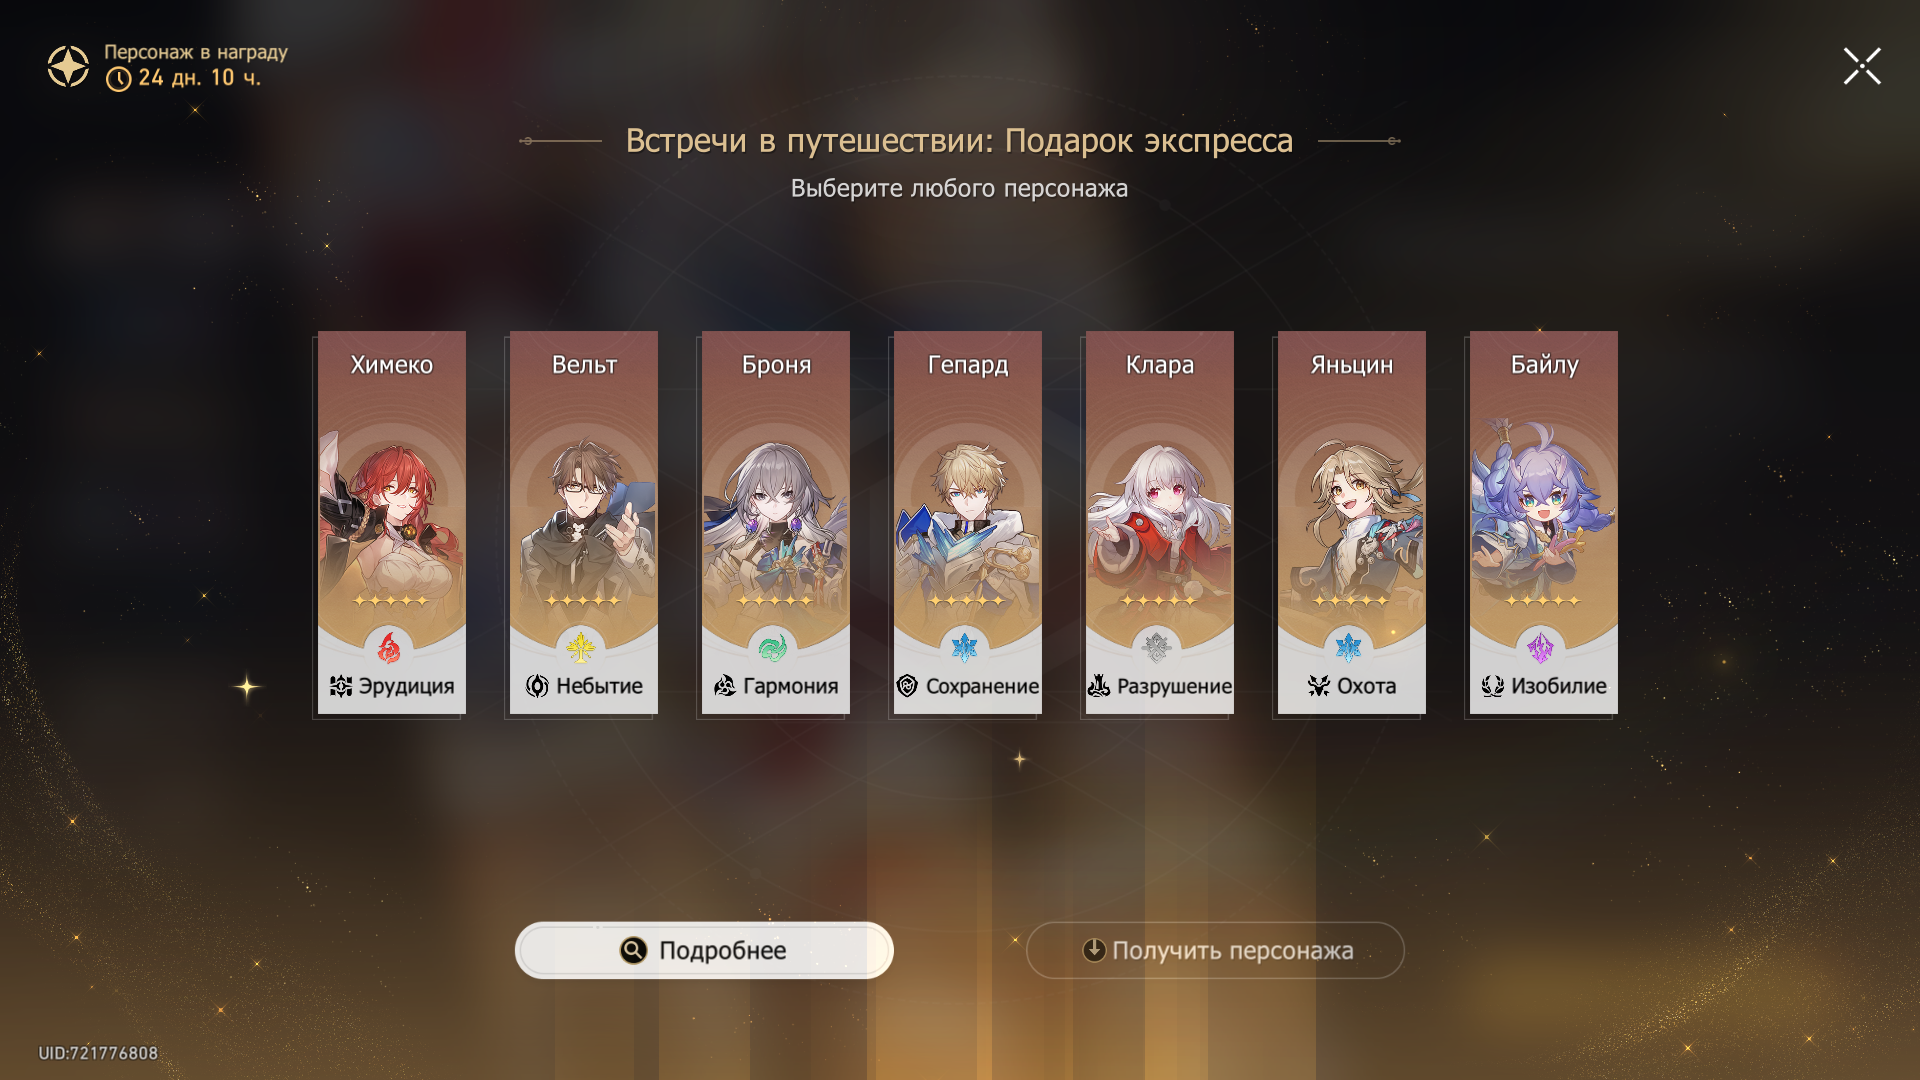The image size is (1920, 1080).
Task: Click Bailu's purple Lightning element icon
Action: (1541, 649)
